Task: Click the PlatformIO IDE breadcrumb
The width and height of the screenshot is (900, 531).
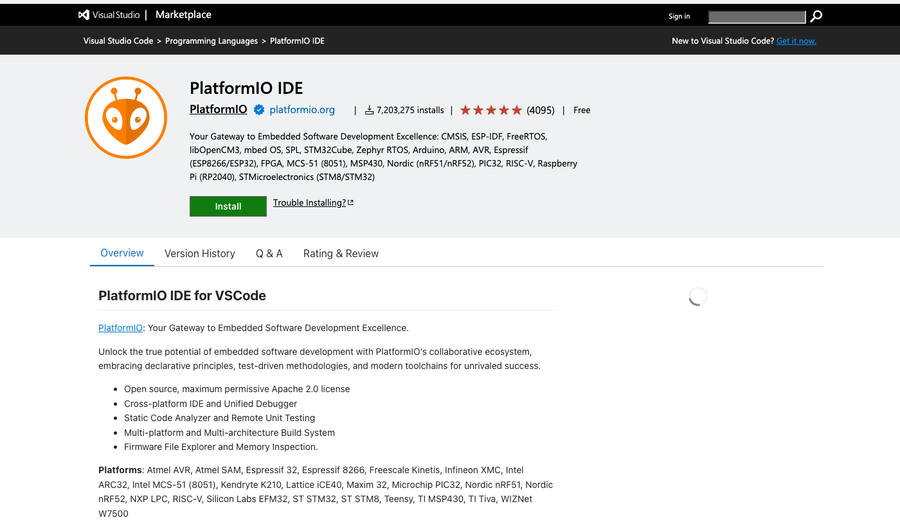Action: 297,41
